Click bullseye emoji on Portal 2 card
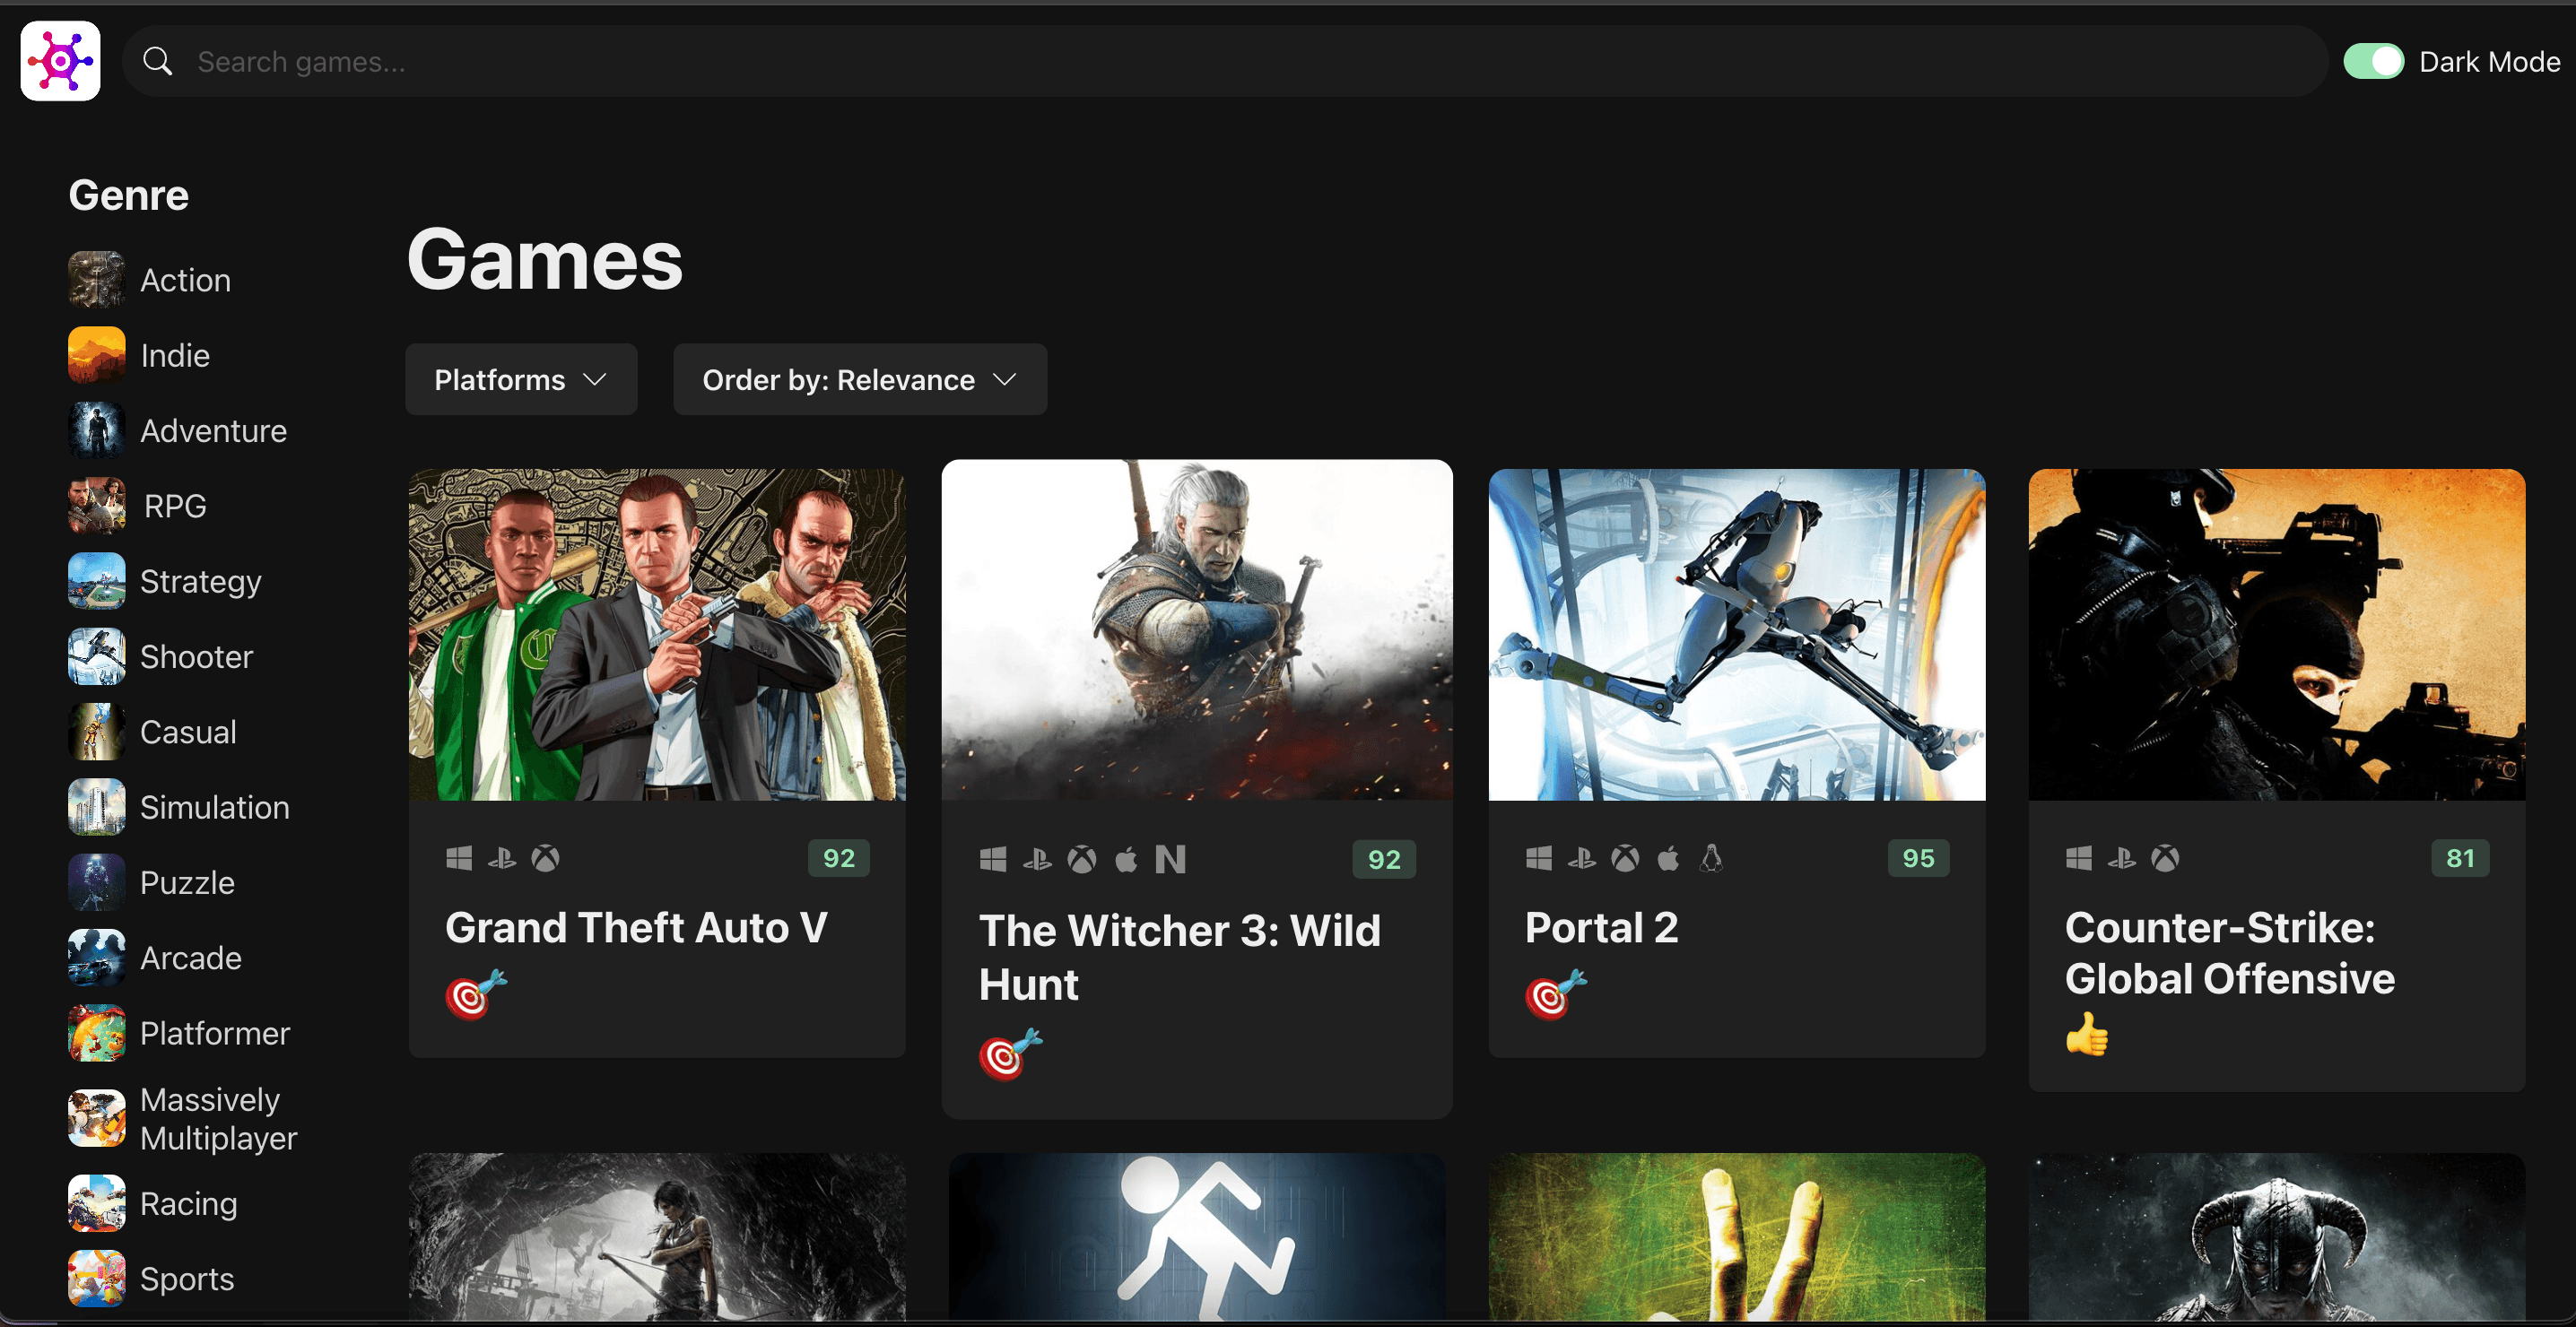The image size is (2576, 1327). pyautogui.click(x=1556, y=994)
